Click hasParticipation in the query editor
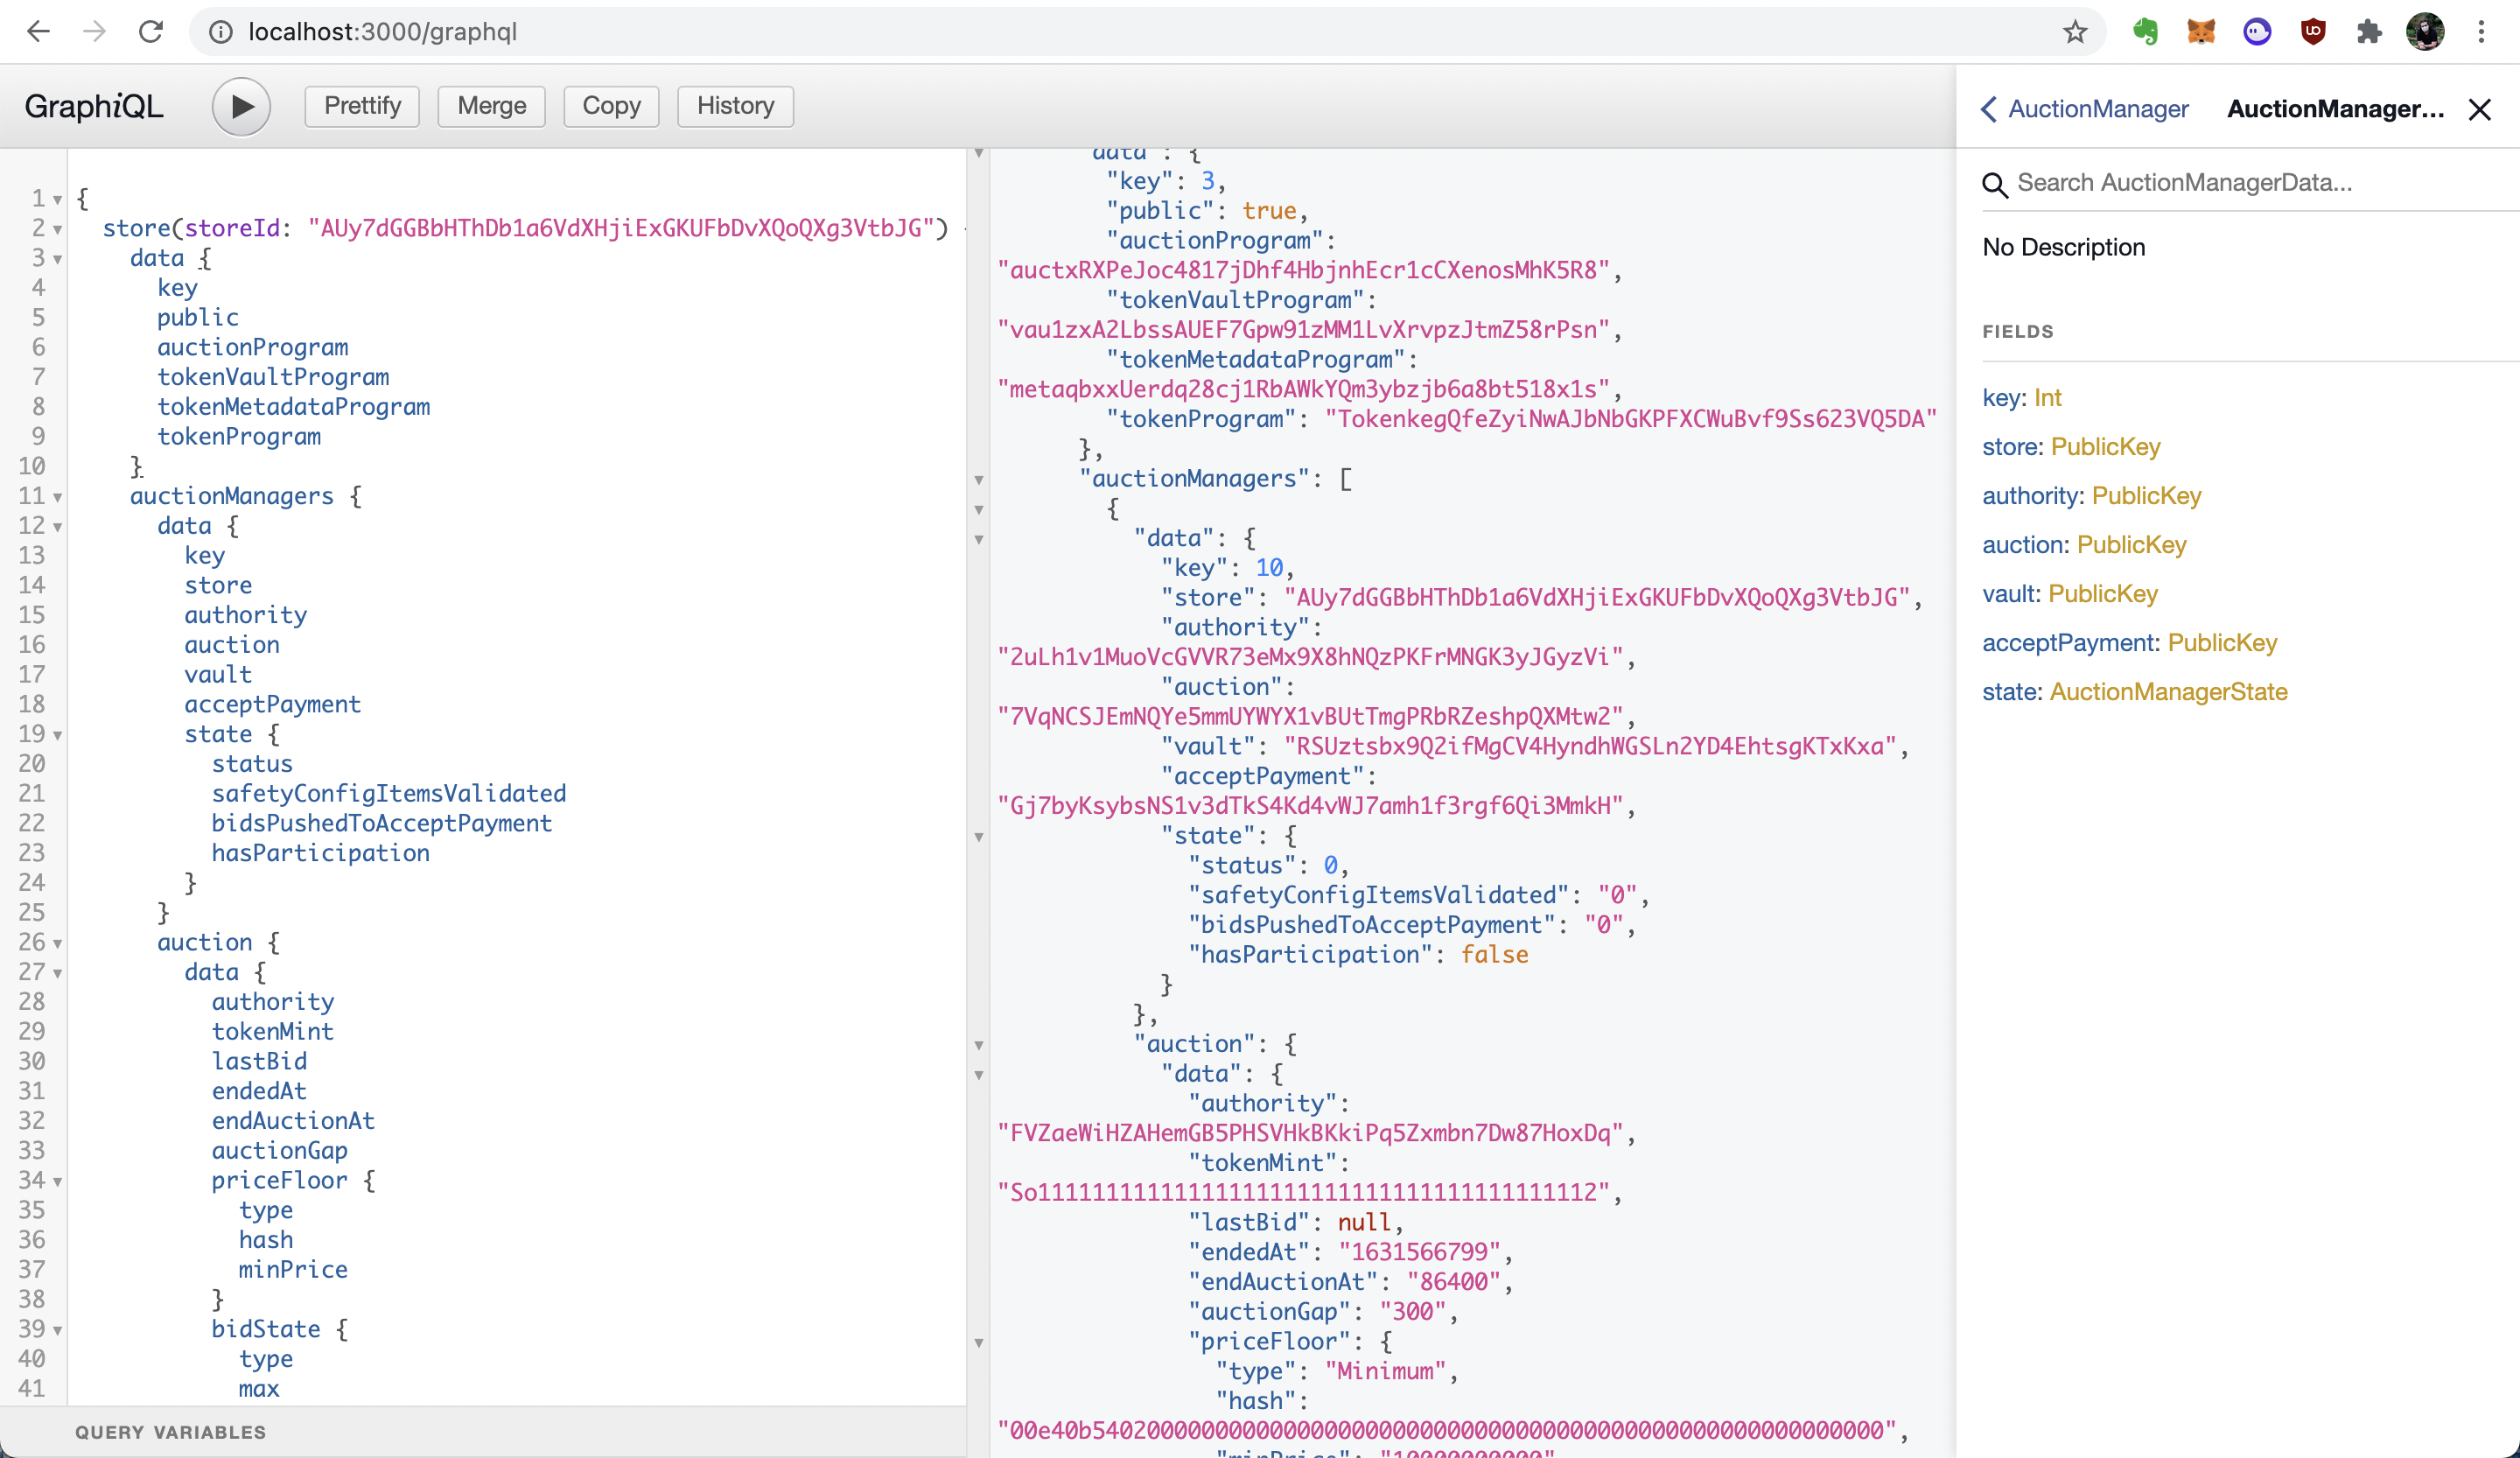This screenshot has height=1458, width=2520. click(320, 853)
